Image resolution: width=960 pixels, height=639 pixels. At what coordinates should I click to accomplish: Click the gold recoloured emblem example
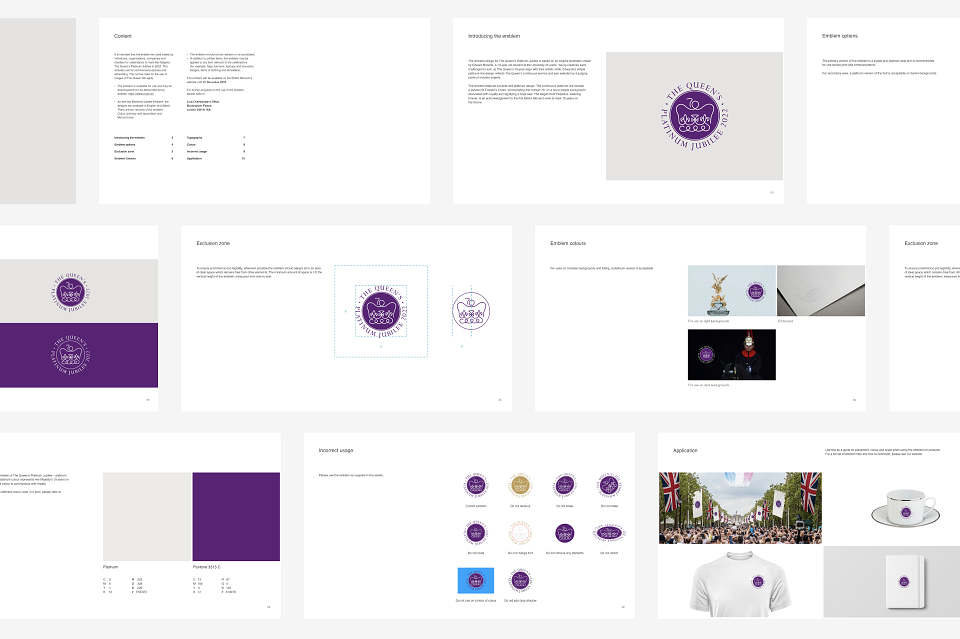(520, 486)
